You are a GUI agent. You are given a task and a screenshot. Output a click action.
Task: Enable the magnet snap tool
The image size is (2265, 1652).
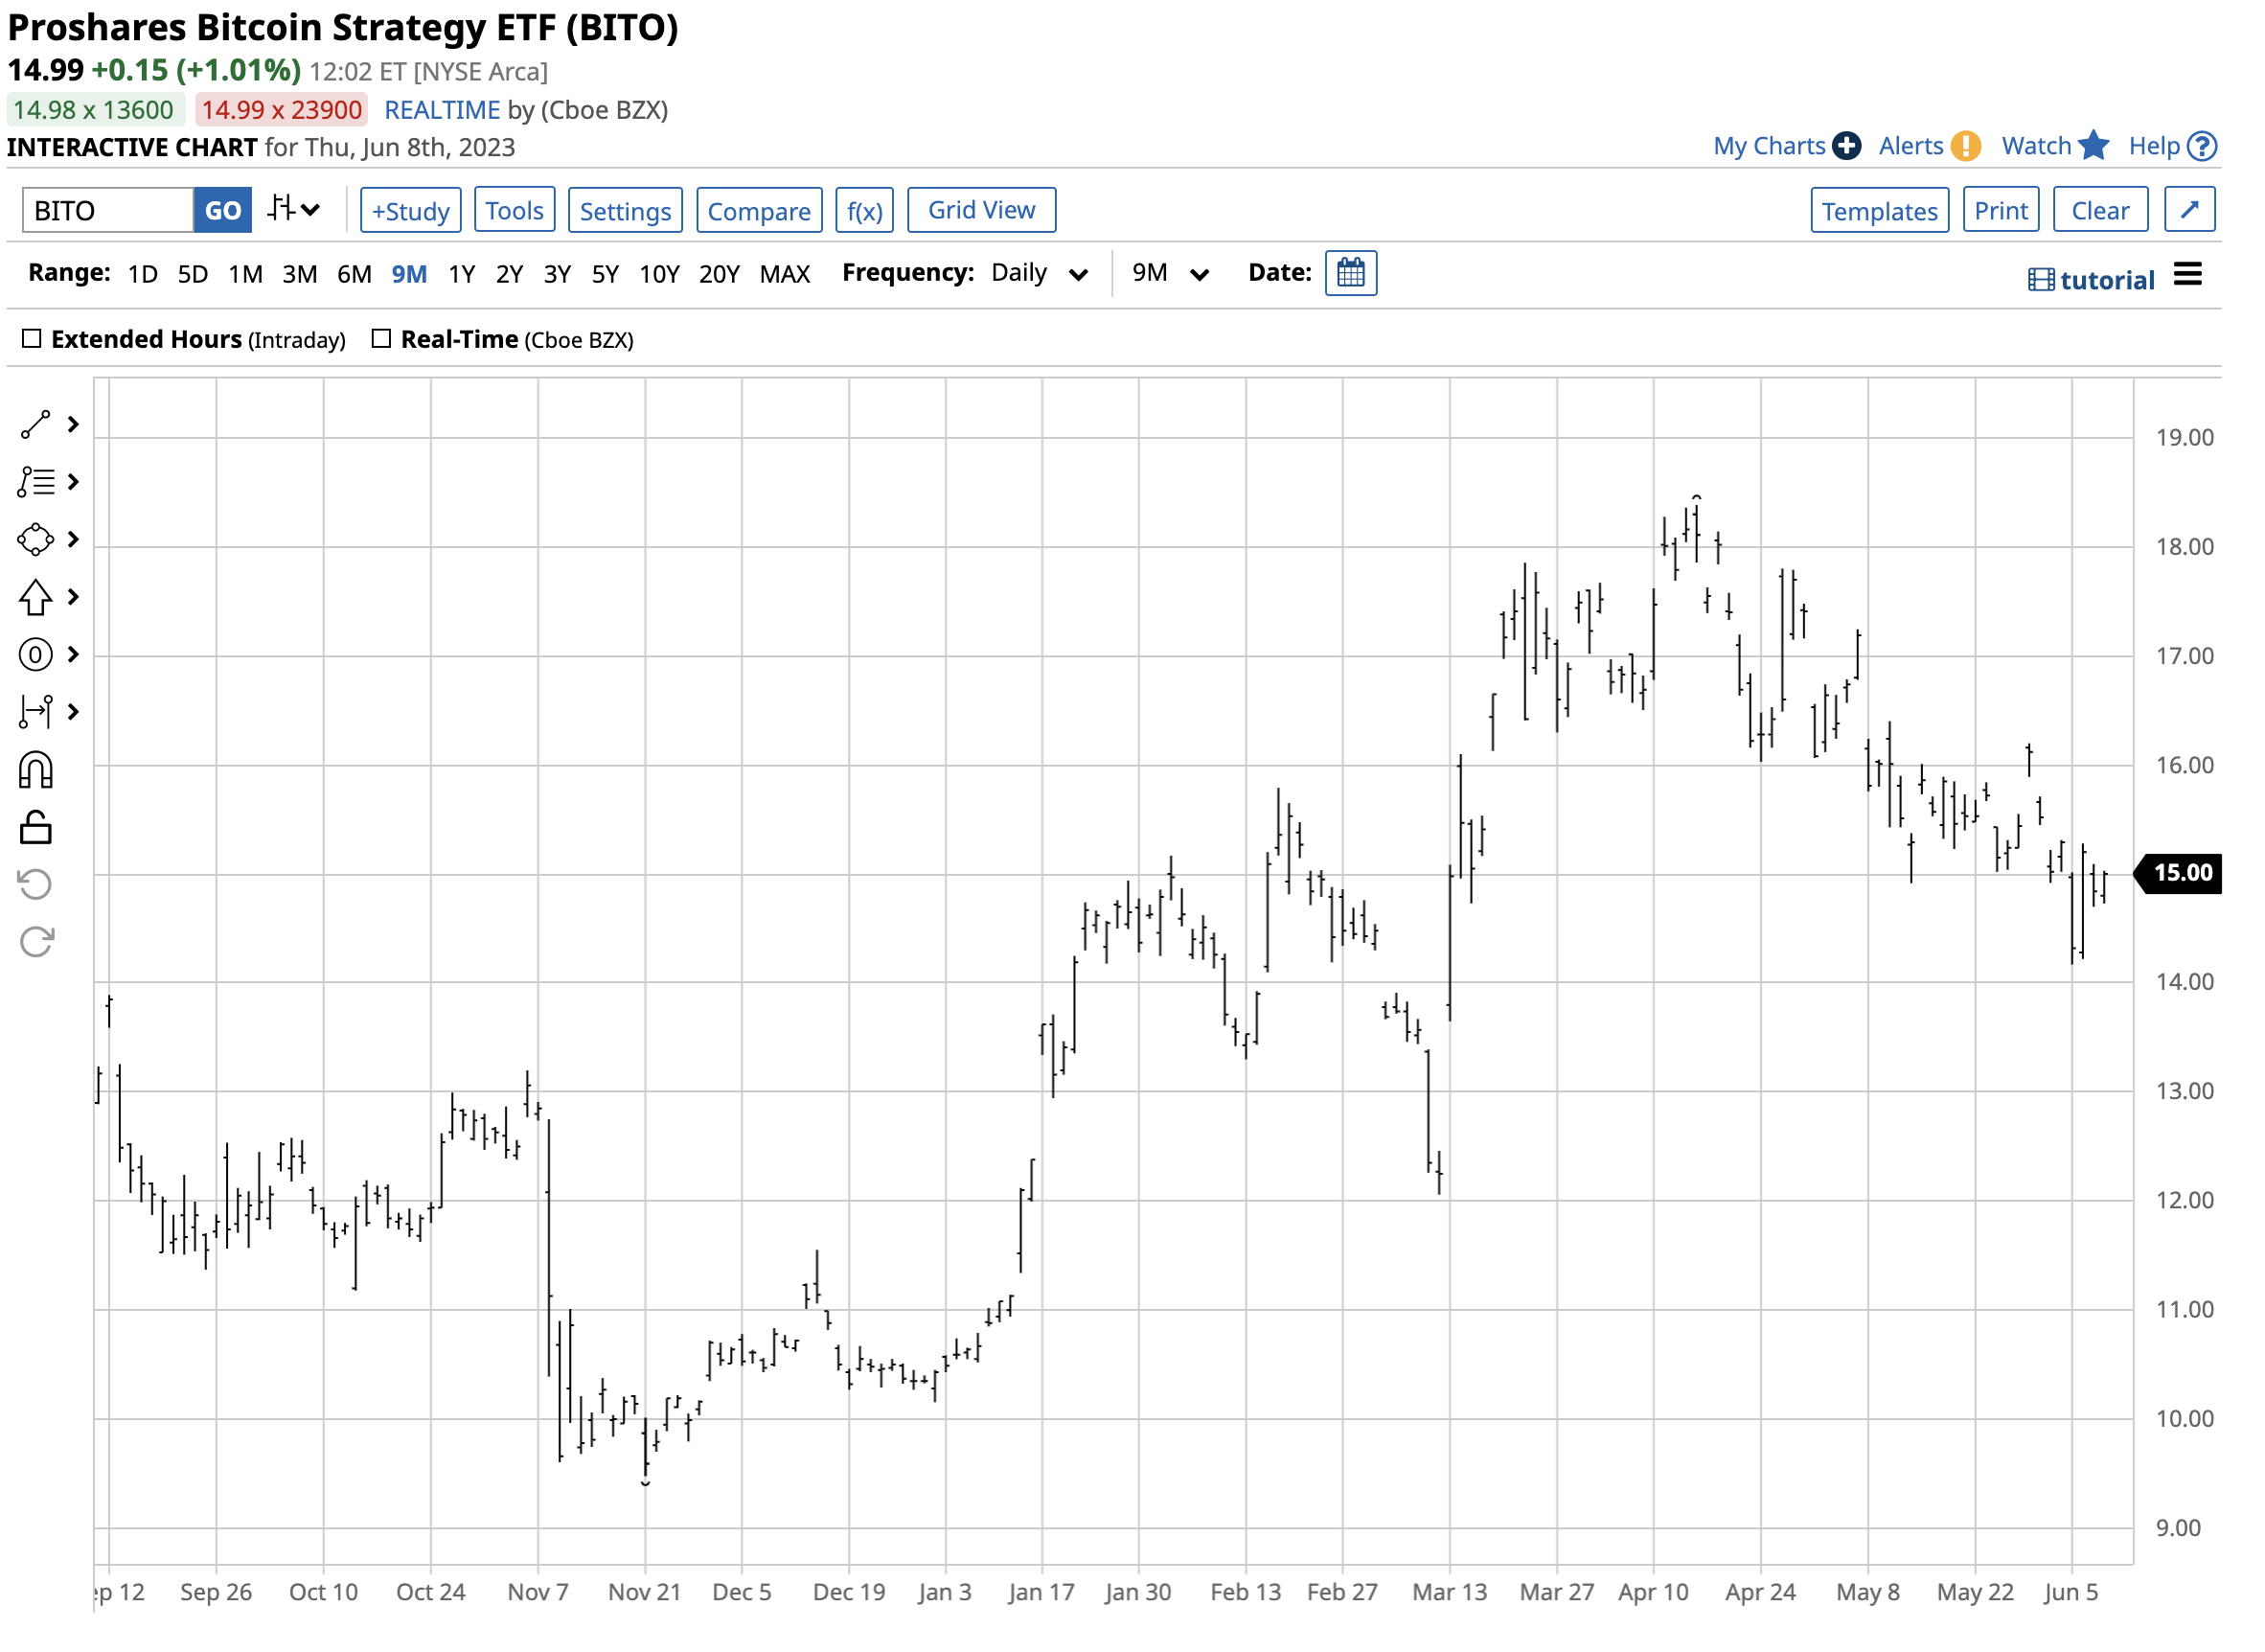(35, 769)
